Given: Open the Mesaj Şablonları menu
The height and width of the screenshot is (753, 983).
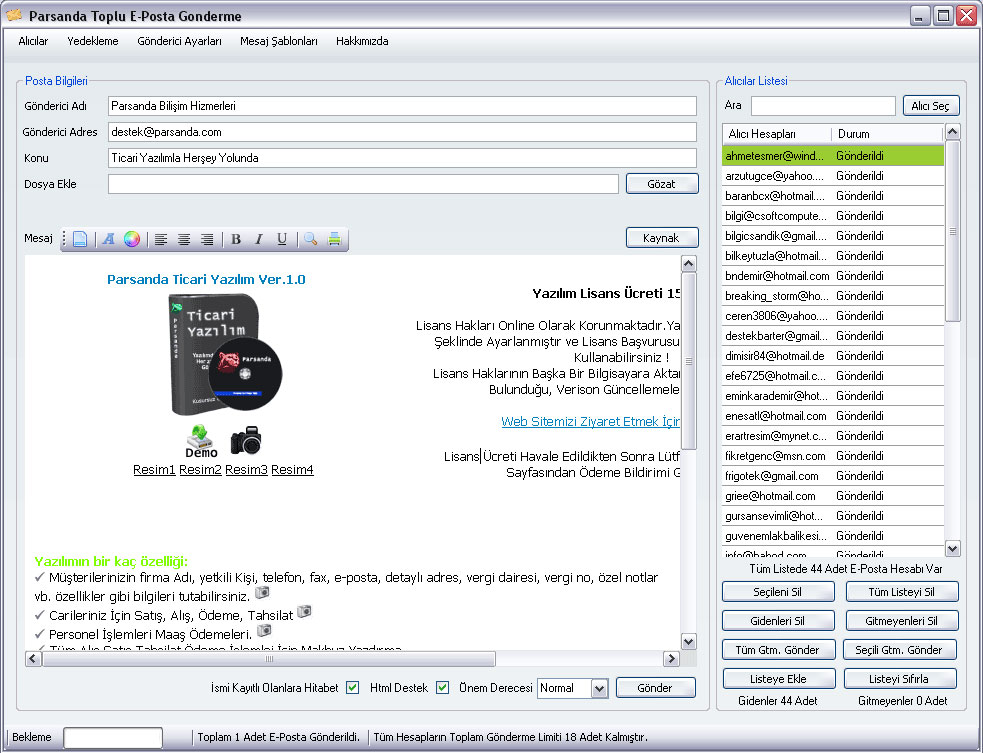Looking at the screenshot, I should (x=279, y=41).
